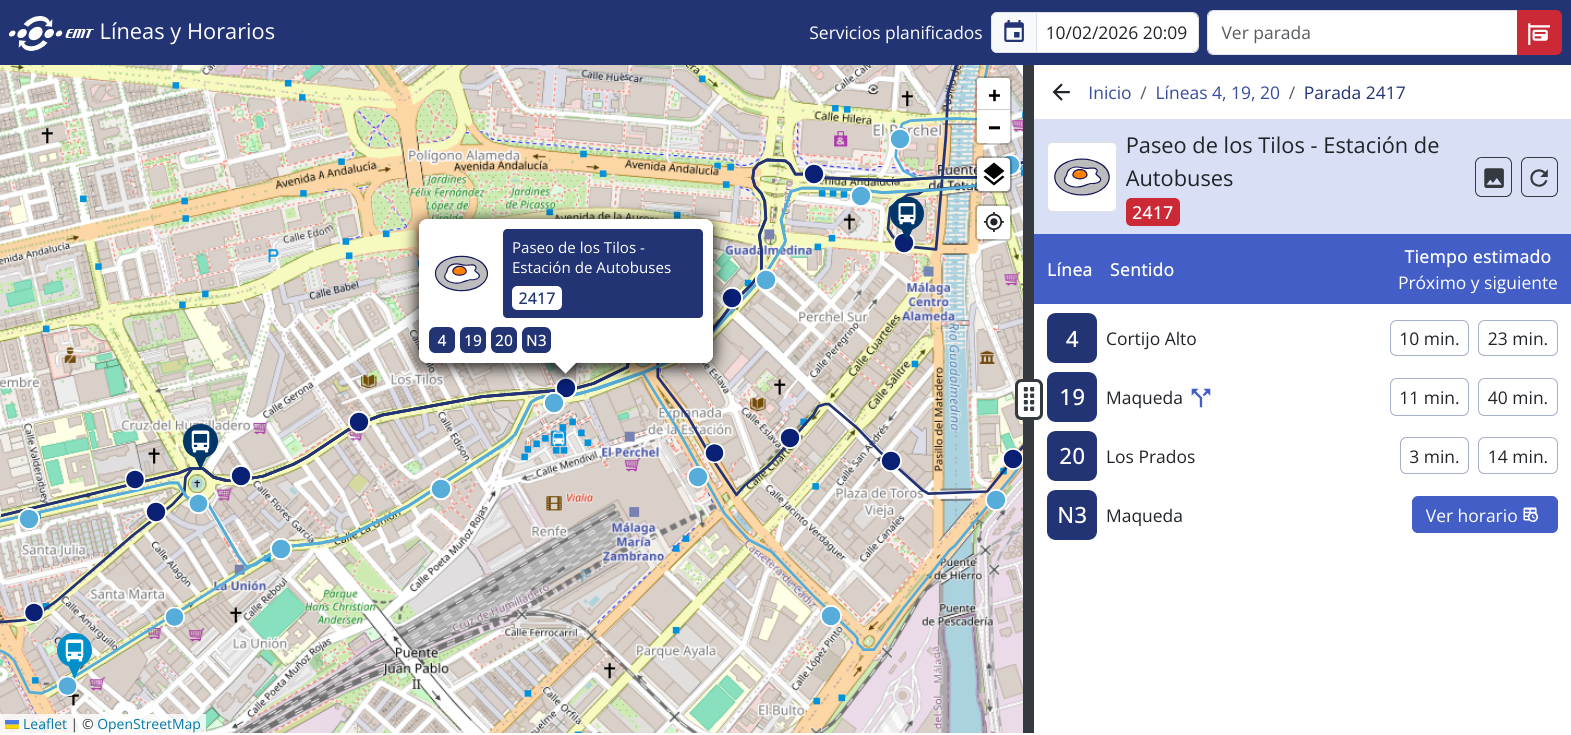Type in the Ver parada search field
Screen dimensions: 1571x735
(x=1361, y=33)
